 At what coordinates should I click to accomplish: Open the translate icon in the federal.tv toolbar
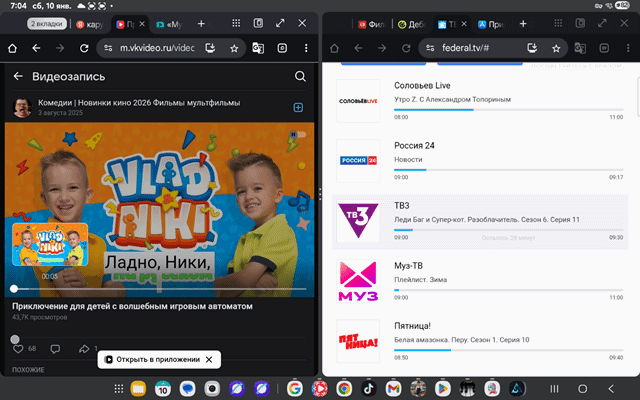point(579,47)
